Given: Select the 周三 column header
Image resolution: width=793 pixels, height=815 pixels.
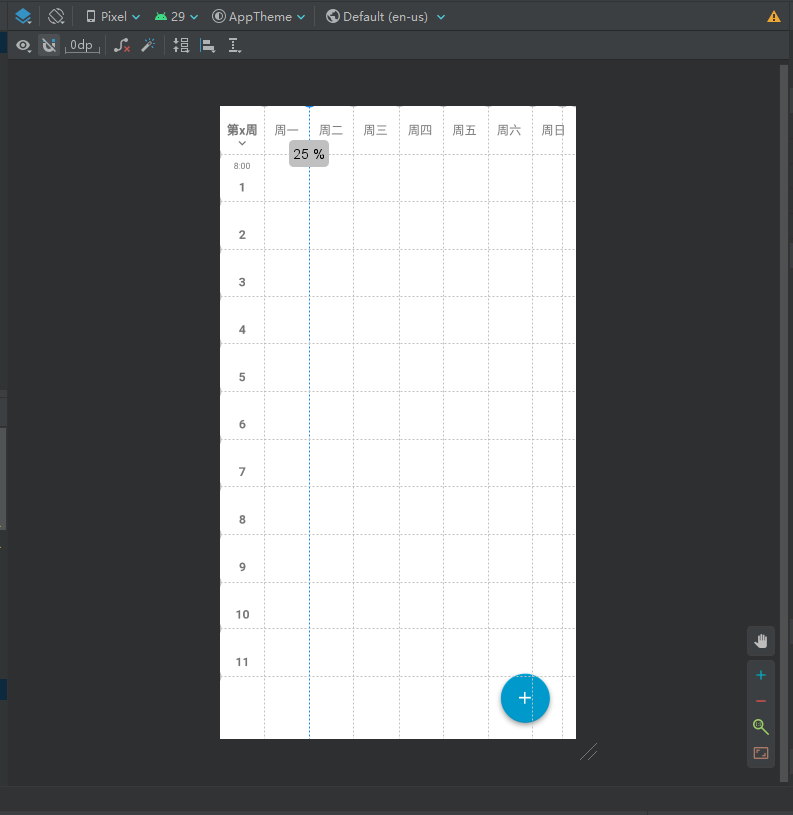Looking at the screenshot, I should click(x=375, y=130).
